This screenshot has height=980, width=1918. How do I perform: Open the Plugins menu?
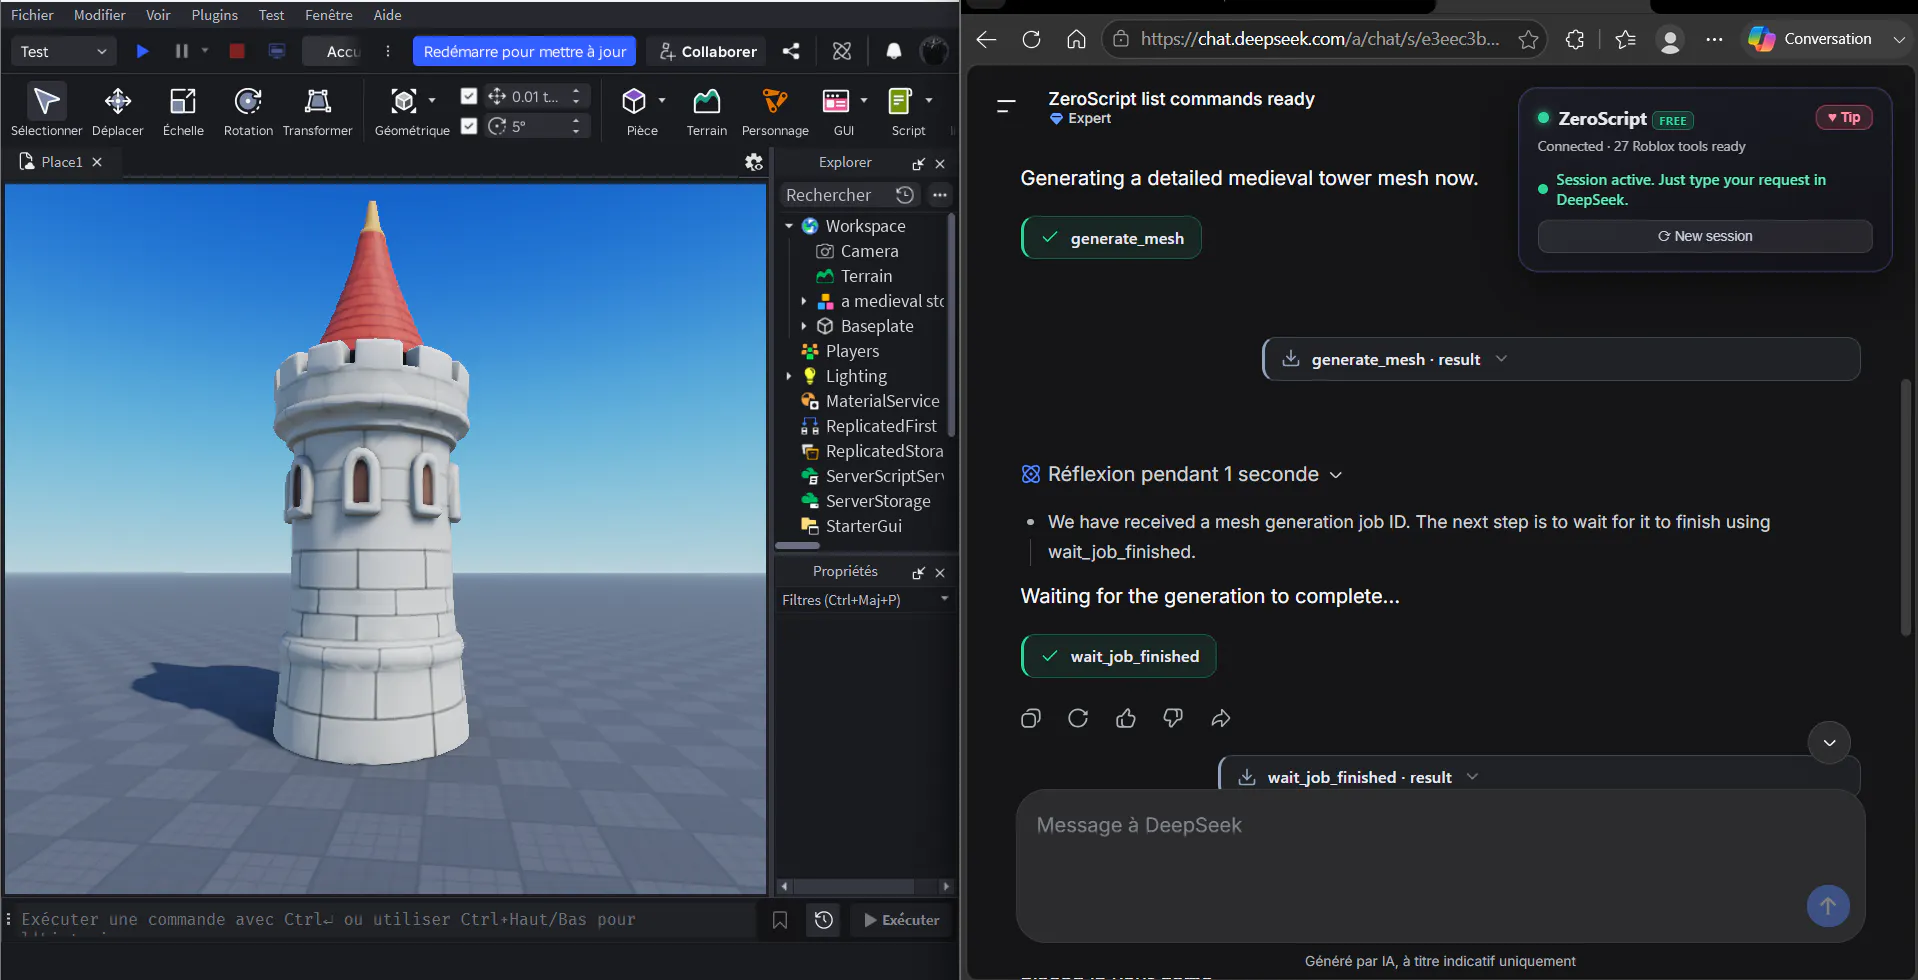(215, 15)
